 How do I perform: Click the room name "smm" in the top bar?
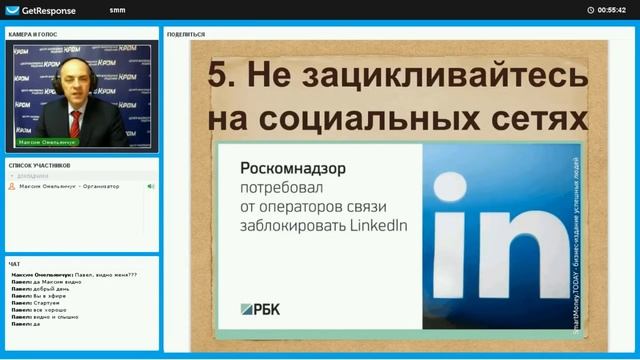tap(117, 10)
